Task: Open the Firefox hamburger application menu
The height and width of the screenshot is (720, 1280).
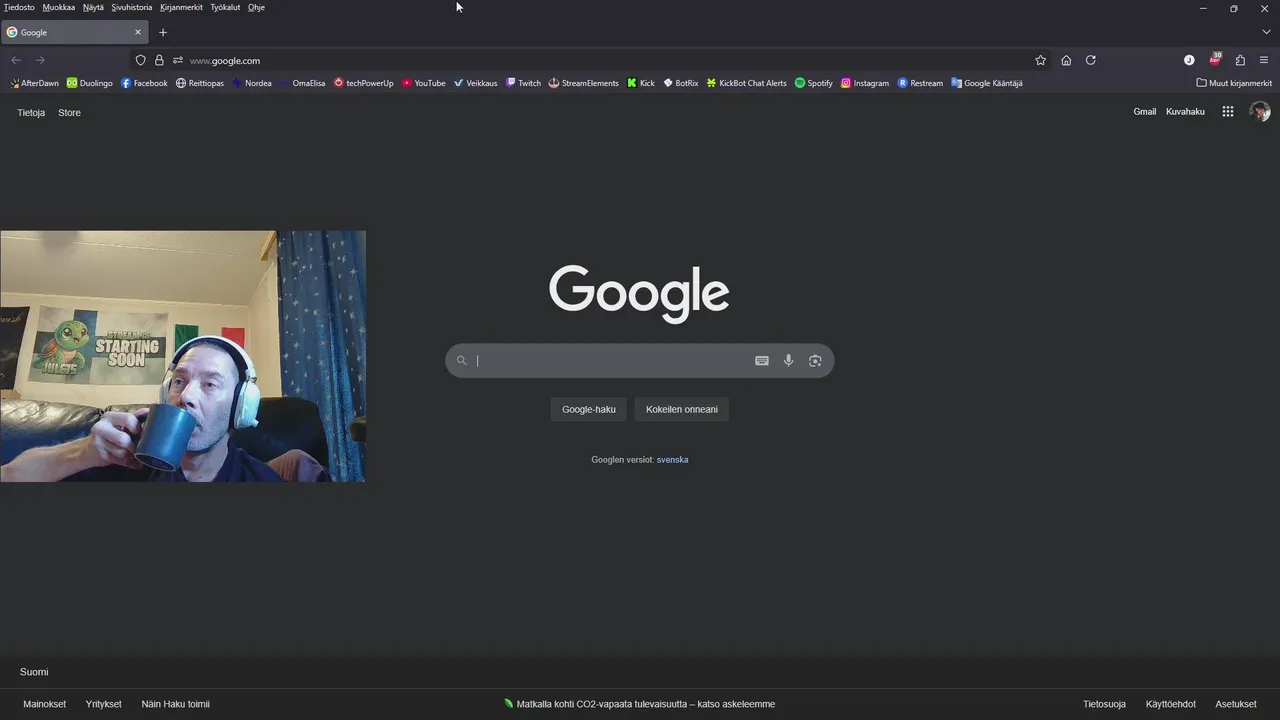Action: (1264, 60)
